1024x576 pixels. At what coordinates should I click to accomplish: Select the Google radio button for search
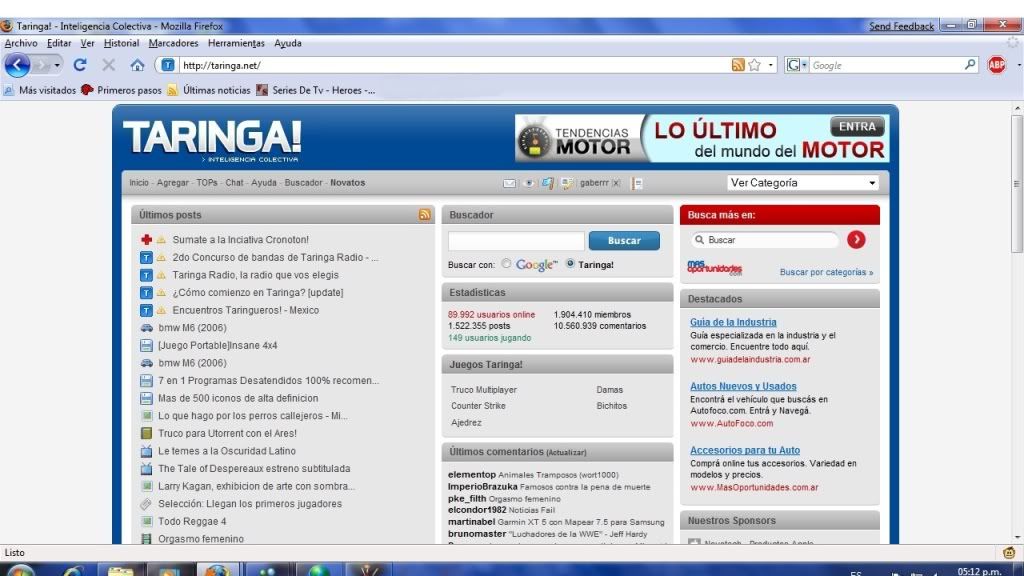(x=506, y=264)
